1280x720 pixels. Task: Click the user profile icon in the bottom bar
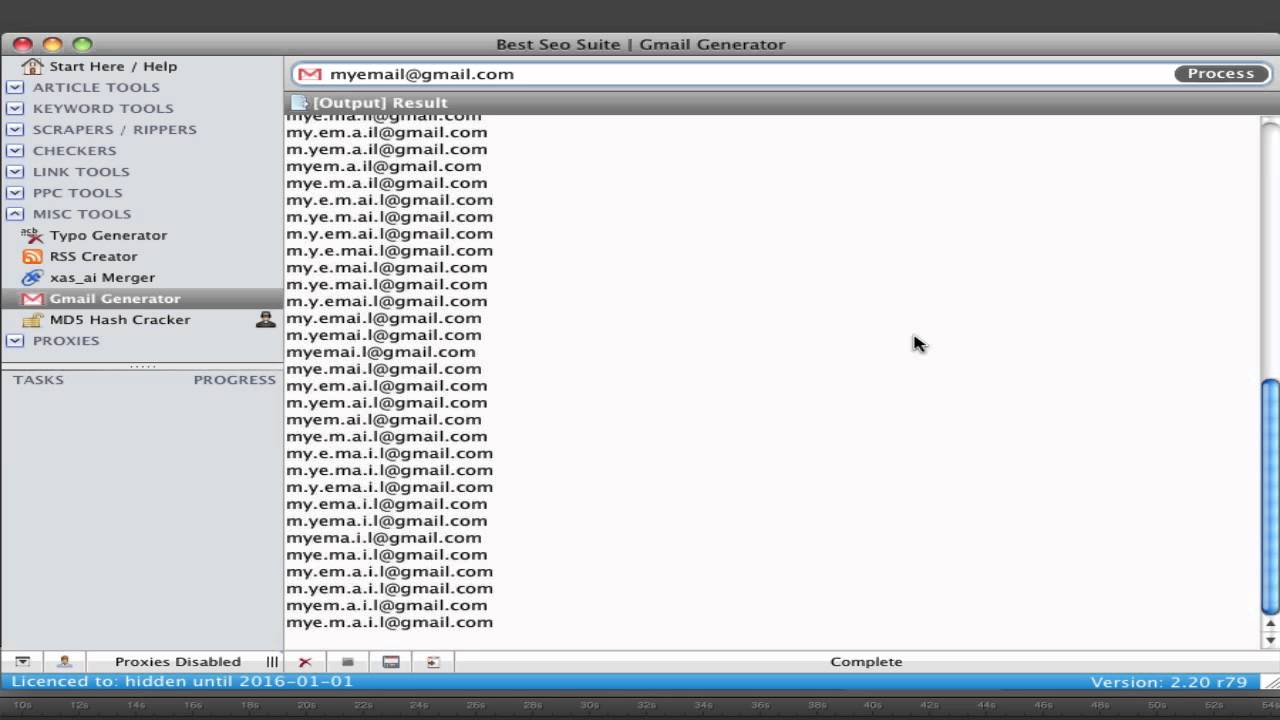[x=64, y=662]
